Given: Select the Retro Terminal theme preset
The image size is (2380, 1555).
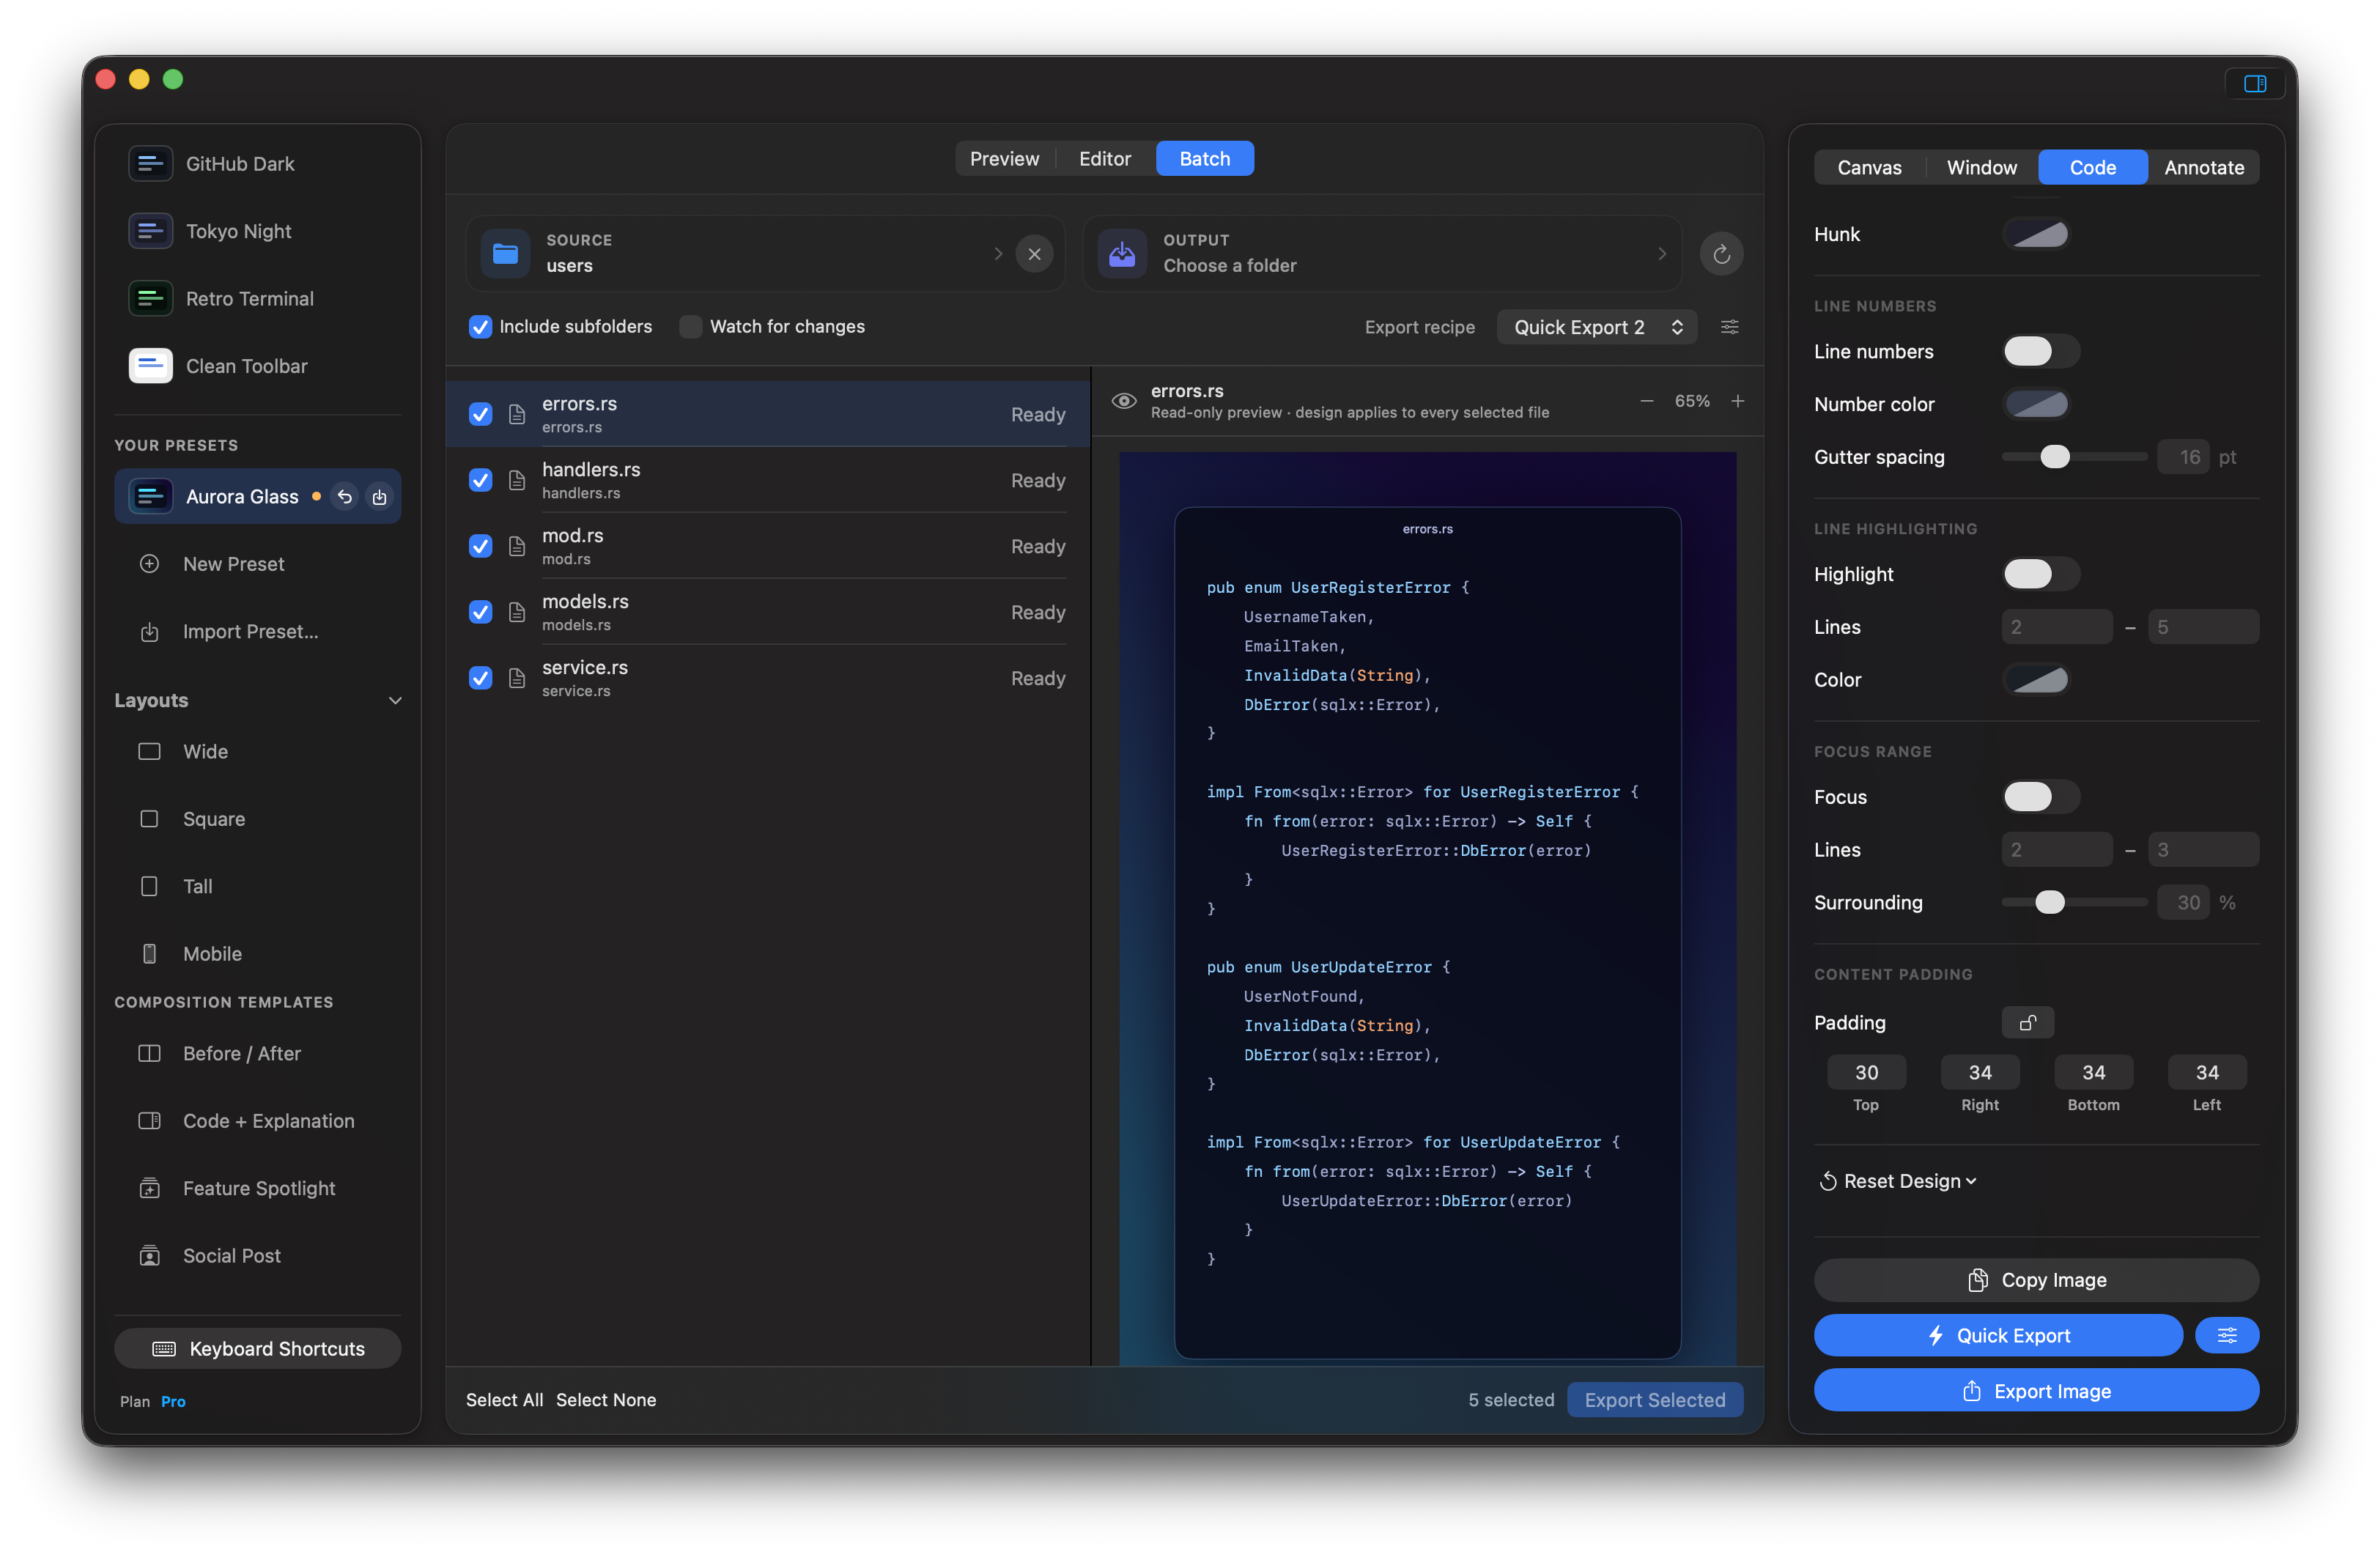Looking at the screenshot, I should click(257, 299).
